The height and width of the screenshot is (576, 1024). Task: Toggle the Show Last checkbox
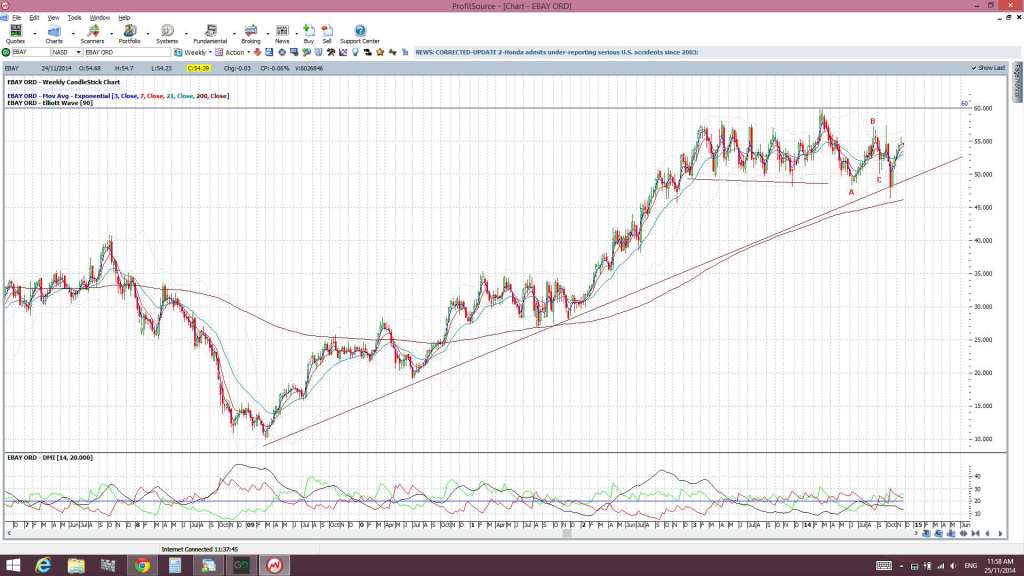click(974, 68)
